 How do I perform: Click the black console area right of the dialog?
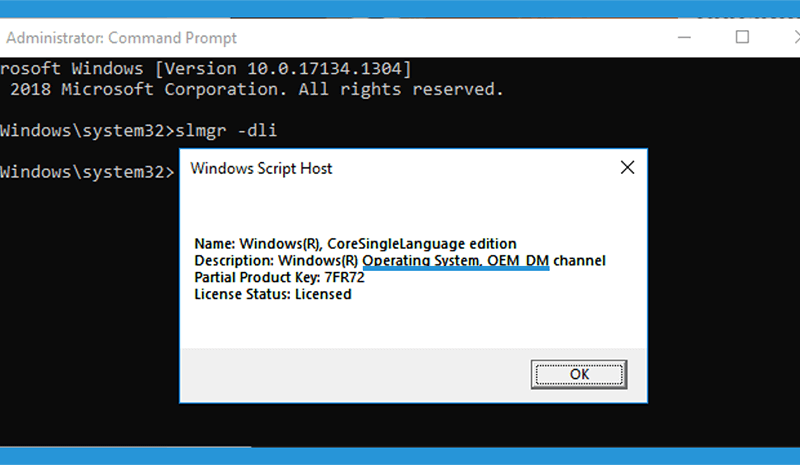tap(724, 276)
